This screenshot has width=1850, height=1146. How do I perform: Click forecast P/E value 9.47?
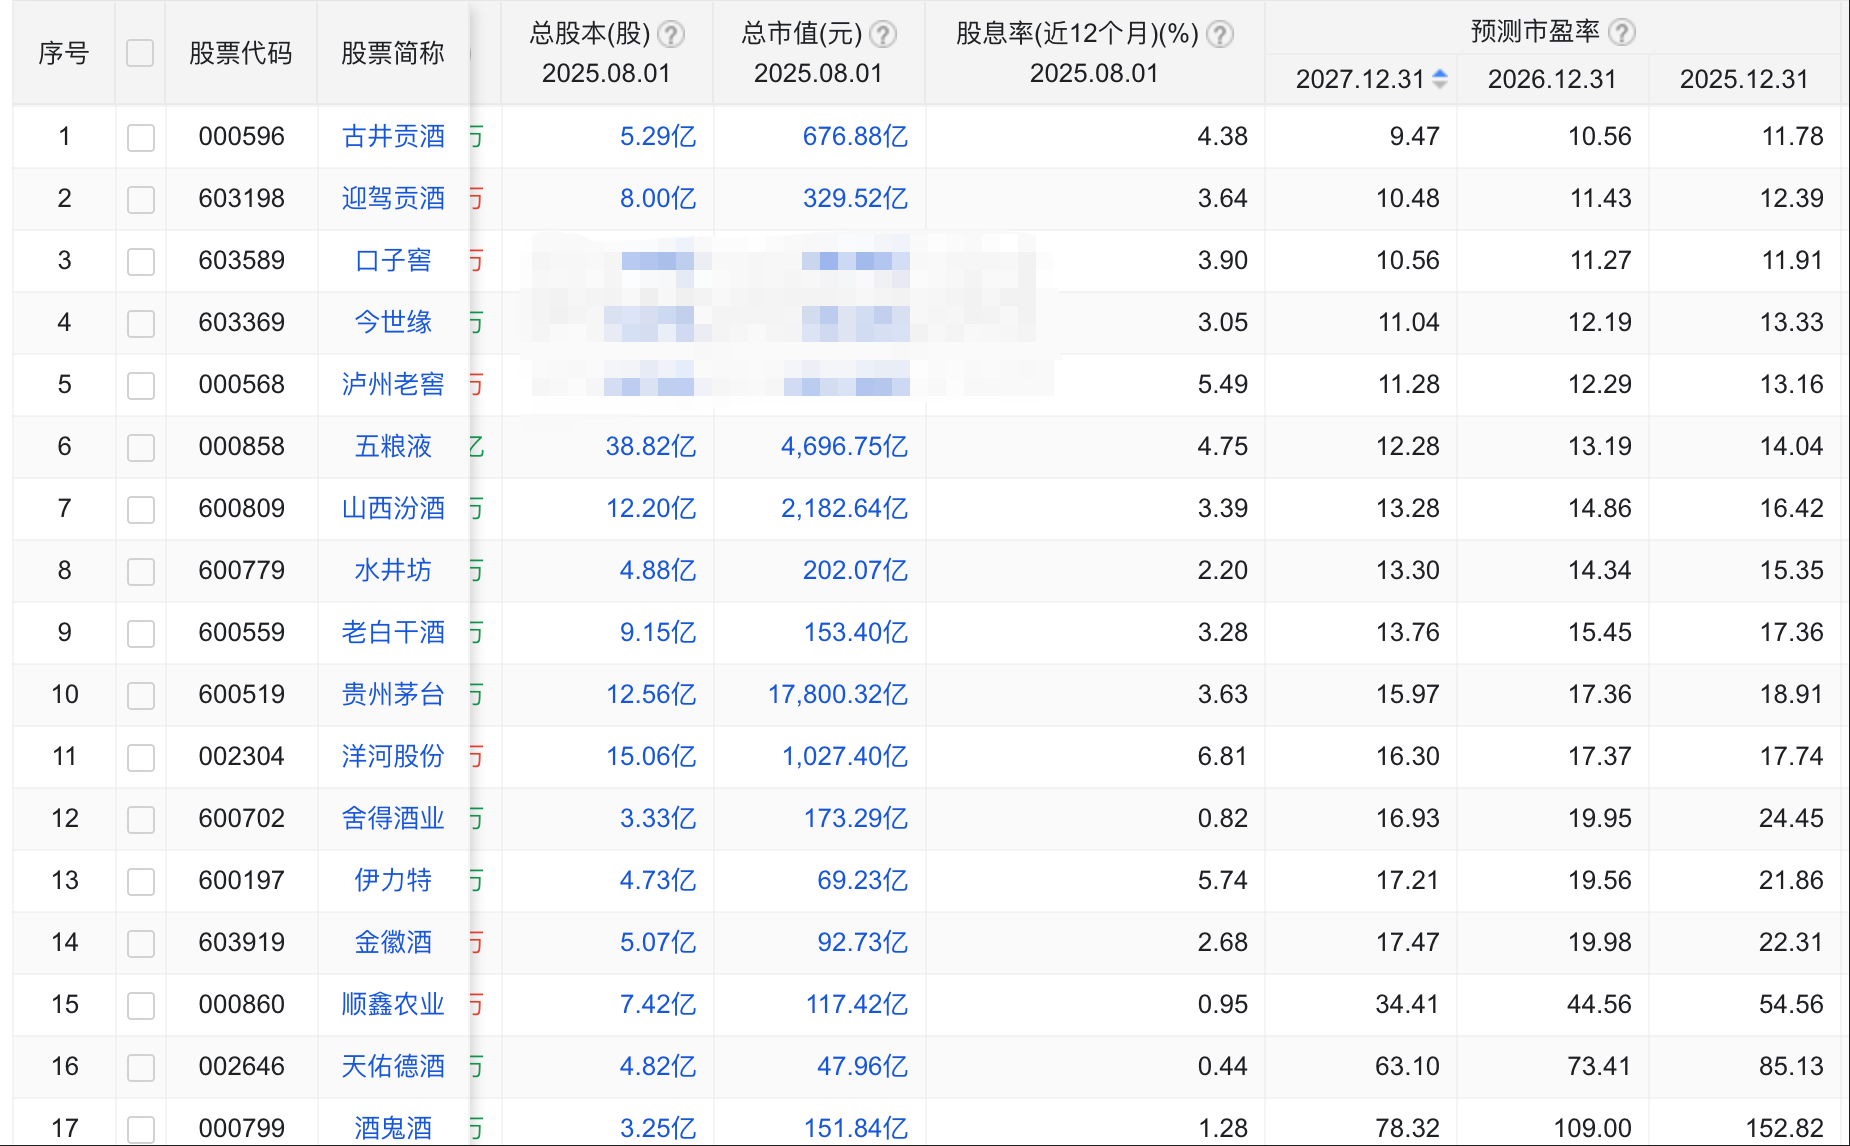tap(1414, 136)
